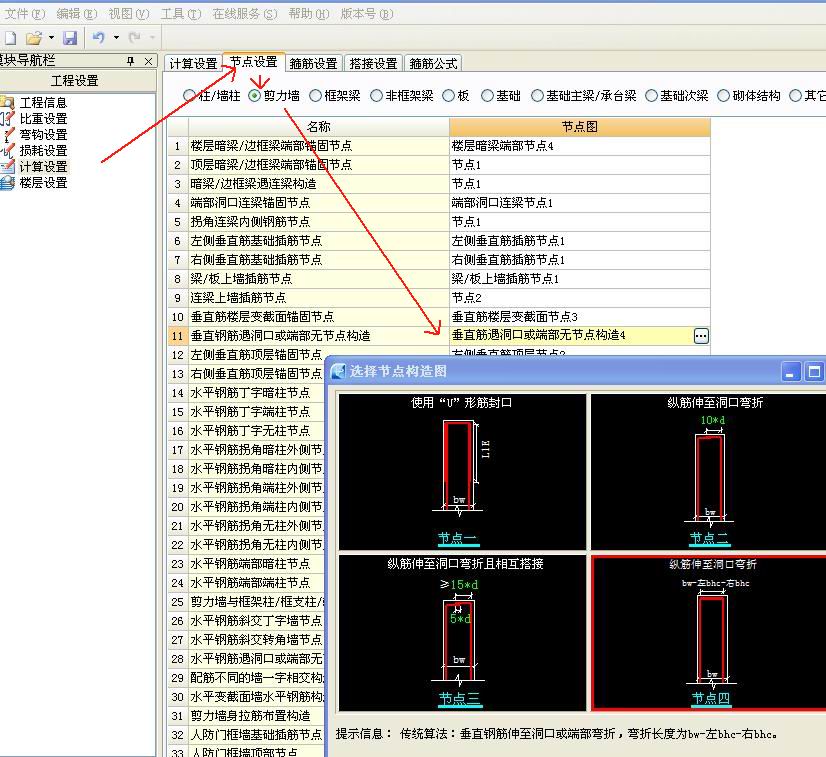Click the 楼层设置 icon in navigation
The height and width of the screenshot is (757, 826).
coord(7,183)
